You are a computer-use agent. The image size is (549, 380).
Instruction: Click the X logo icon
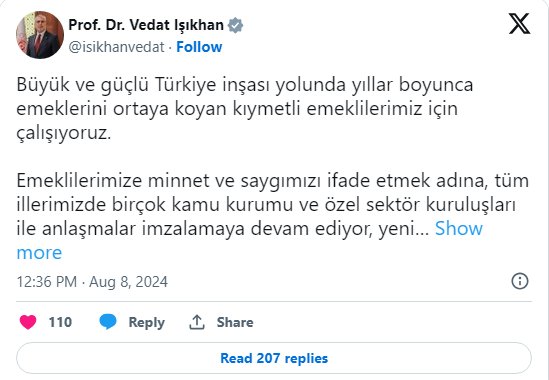click(519, 24)
